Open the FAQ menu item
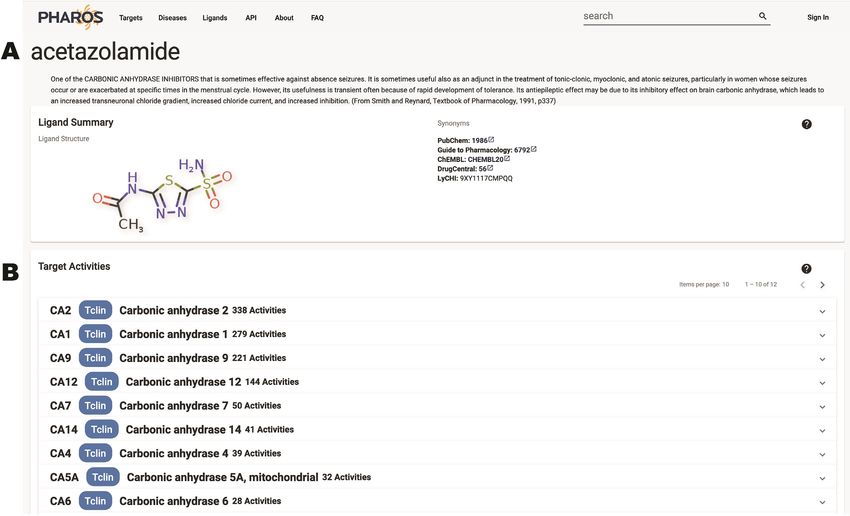The width and height of the screenshot is (850, 516). coord(317,18)
